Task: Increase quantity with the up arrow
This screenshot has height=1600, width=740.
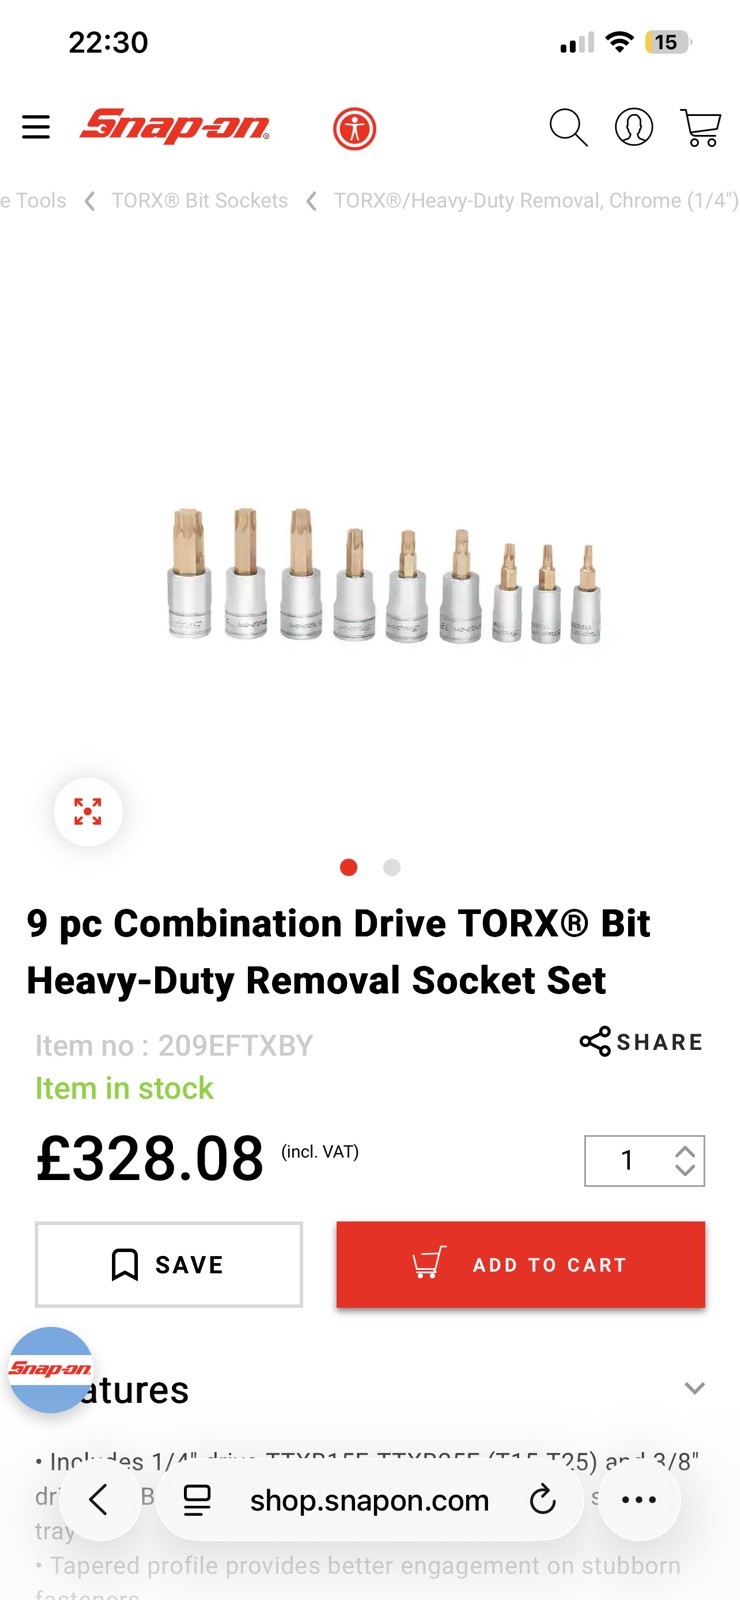Action: (x=685, y=1151)
